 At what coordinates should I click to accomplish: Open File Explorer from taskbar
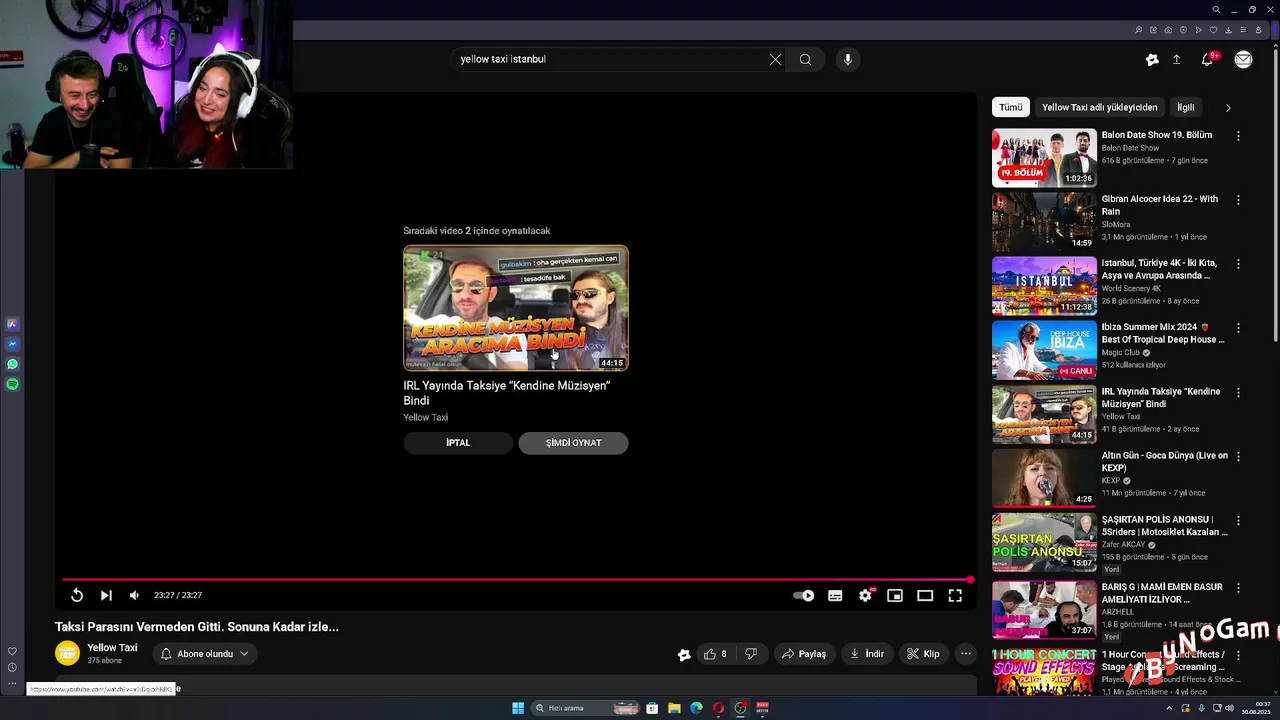[674, 708]
